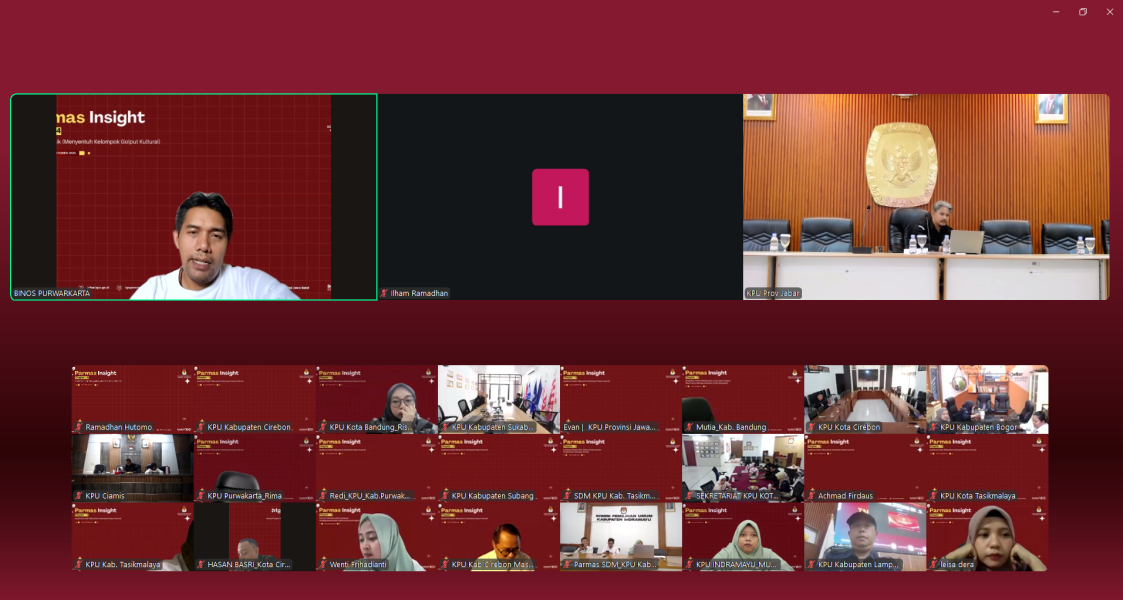Click the Ilham Ramadhan initial avatar
Viewport: 1123px width, 600px height.
(x=560, y=197)
